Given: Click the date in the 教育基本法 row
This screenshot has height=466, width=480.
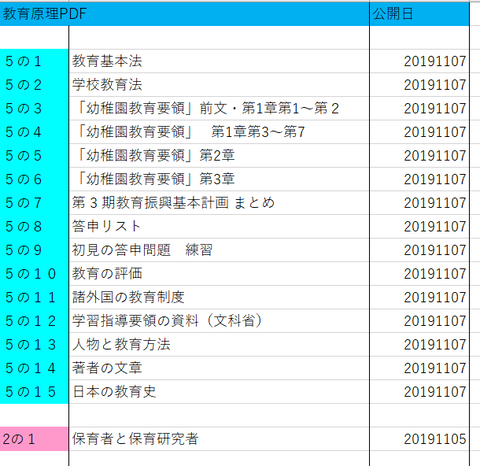Looking at the screenshot, I should [419, 61].
